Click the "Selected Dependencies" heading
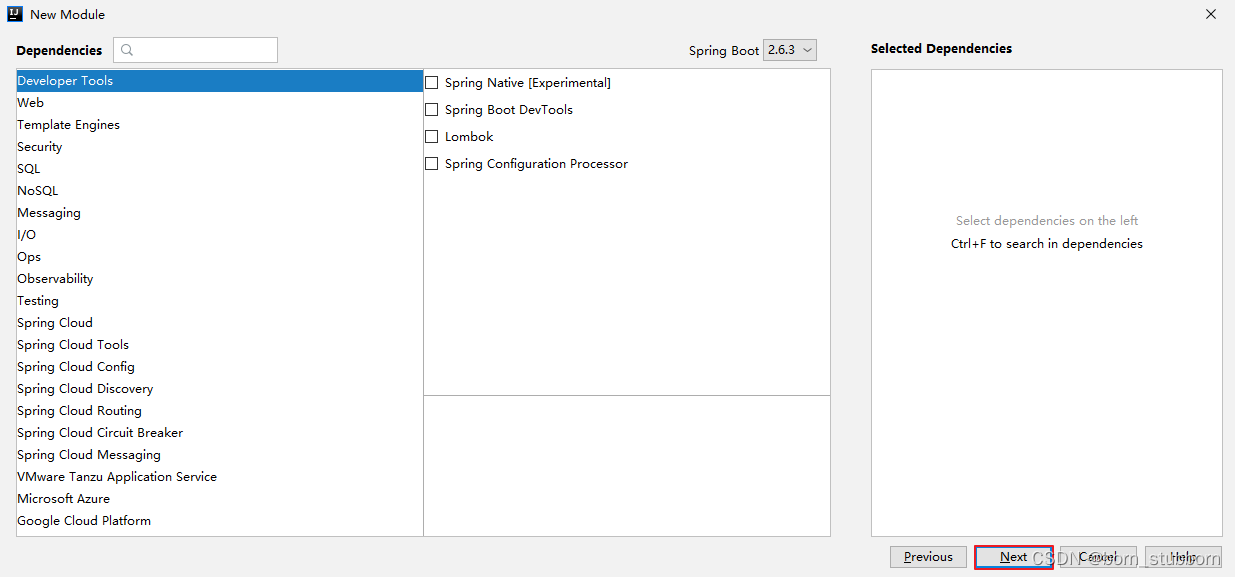Image resolution: width=1235 pixels, height=577 pixels. click(x=941, y=48)
